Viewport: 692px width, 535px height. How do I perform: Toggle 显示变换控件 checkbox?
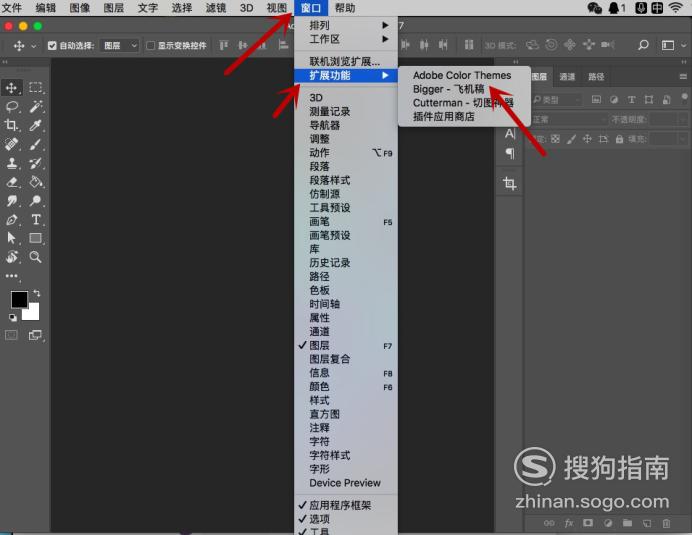(150, 45)
